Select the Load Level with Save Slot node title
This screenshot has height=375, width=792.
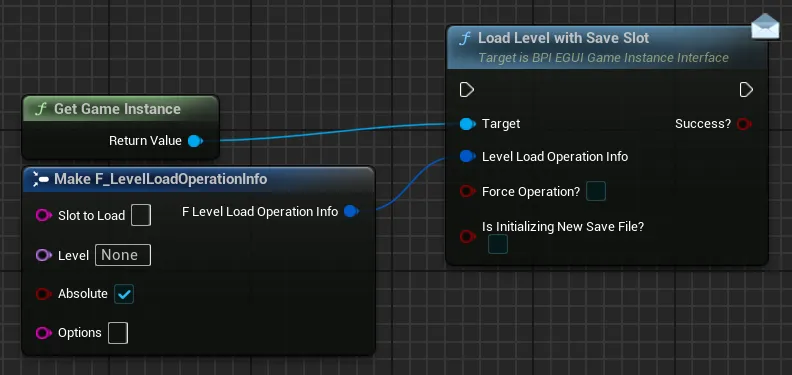564,38
